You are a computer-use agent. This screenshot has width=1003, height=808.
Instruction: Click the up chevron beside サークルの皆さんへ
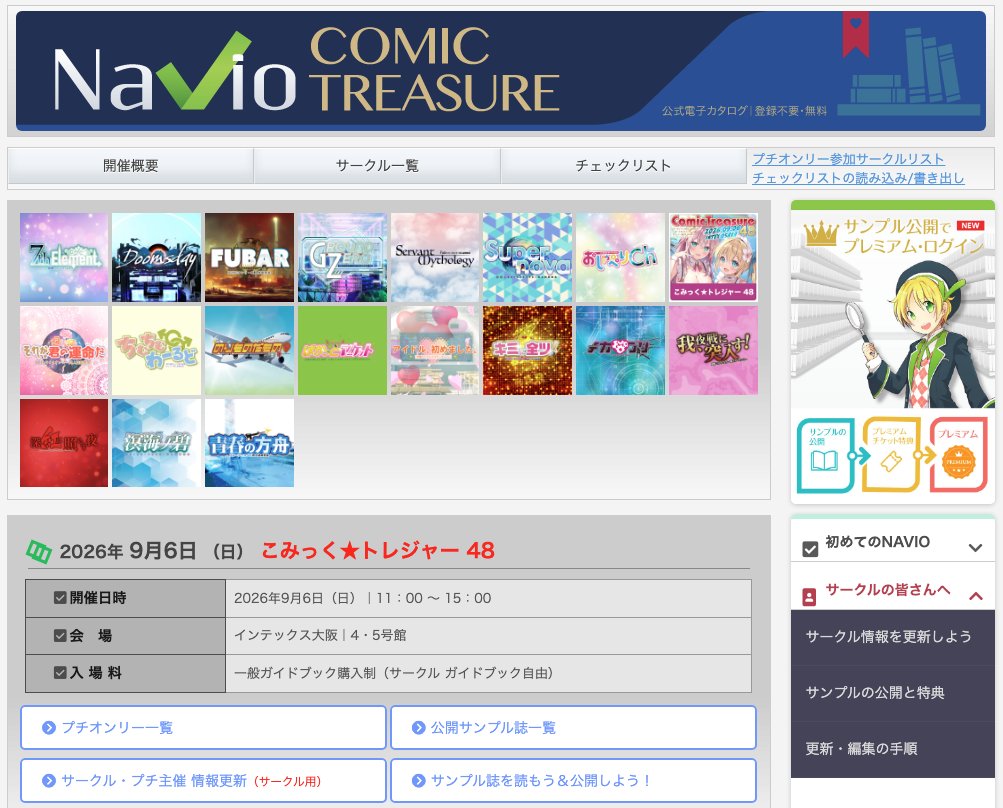coord(976,596)
